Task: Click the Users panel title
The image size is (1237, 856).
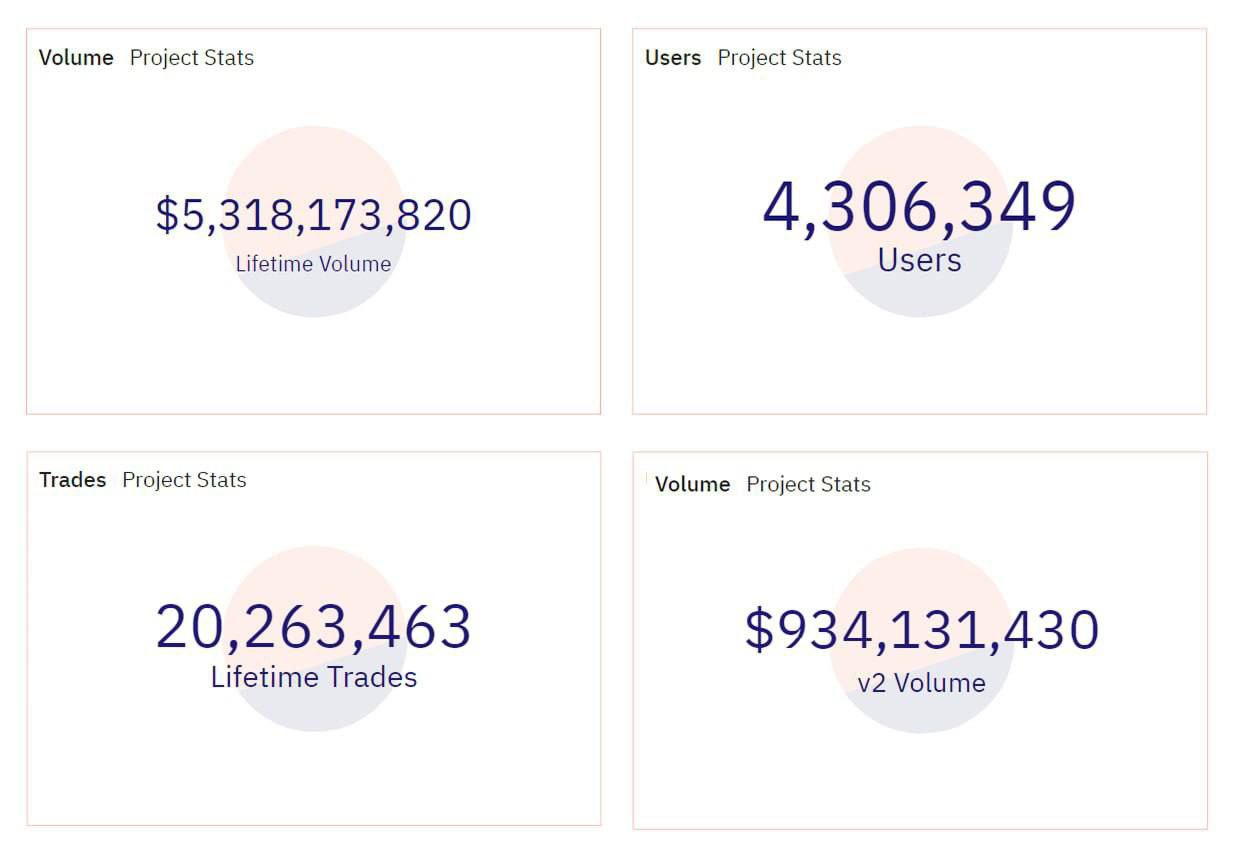Action: pos(673,58)
